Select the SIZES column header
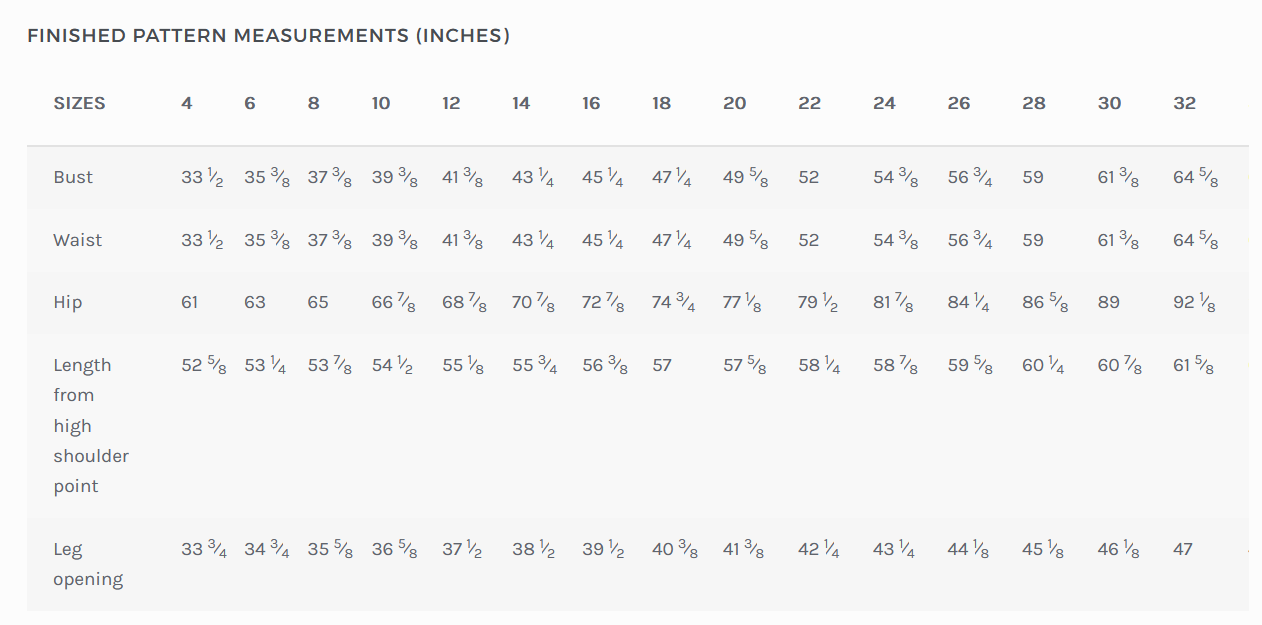The width and height of the screenshot is (1262, 625). pos(79,103)
